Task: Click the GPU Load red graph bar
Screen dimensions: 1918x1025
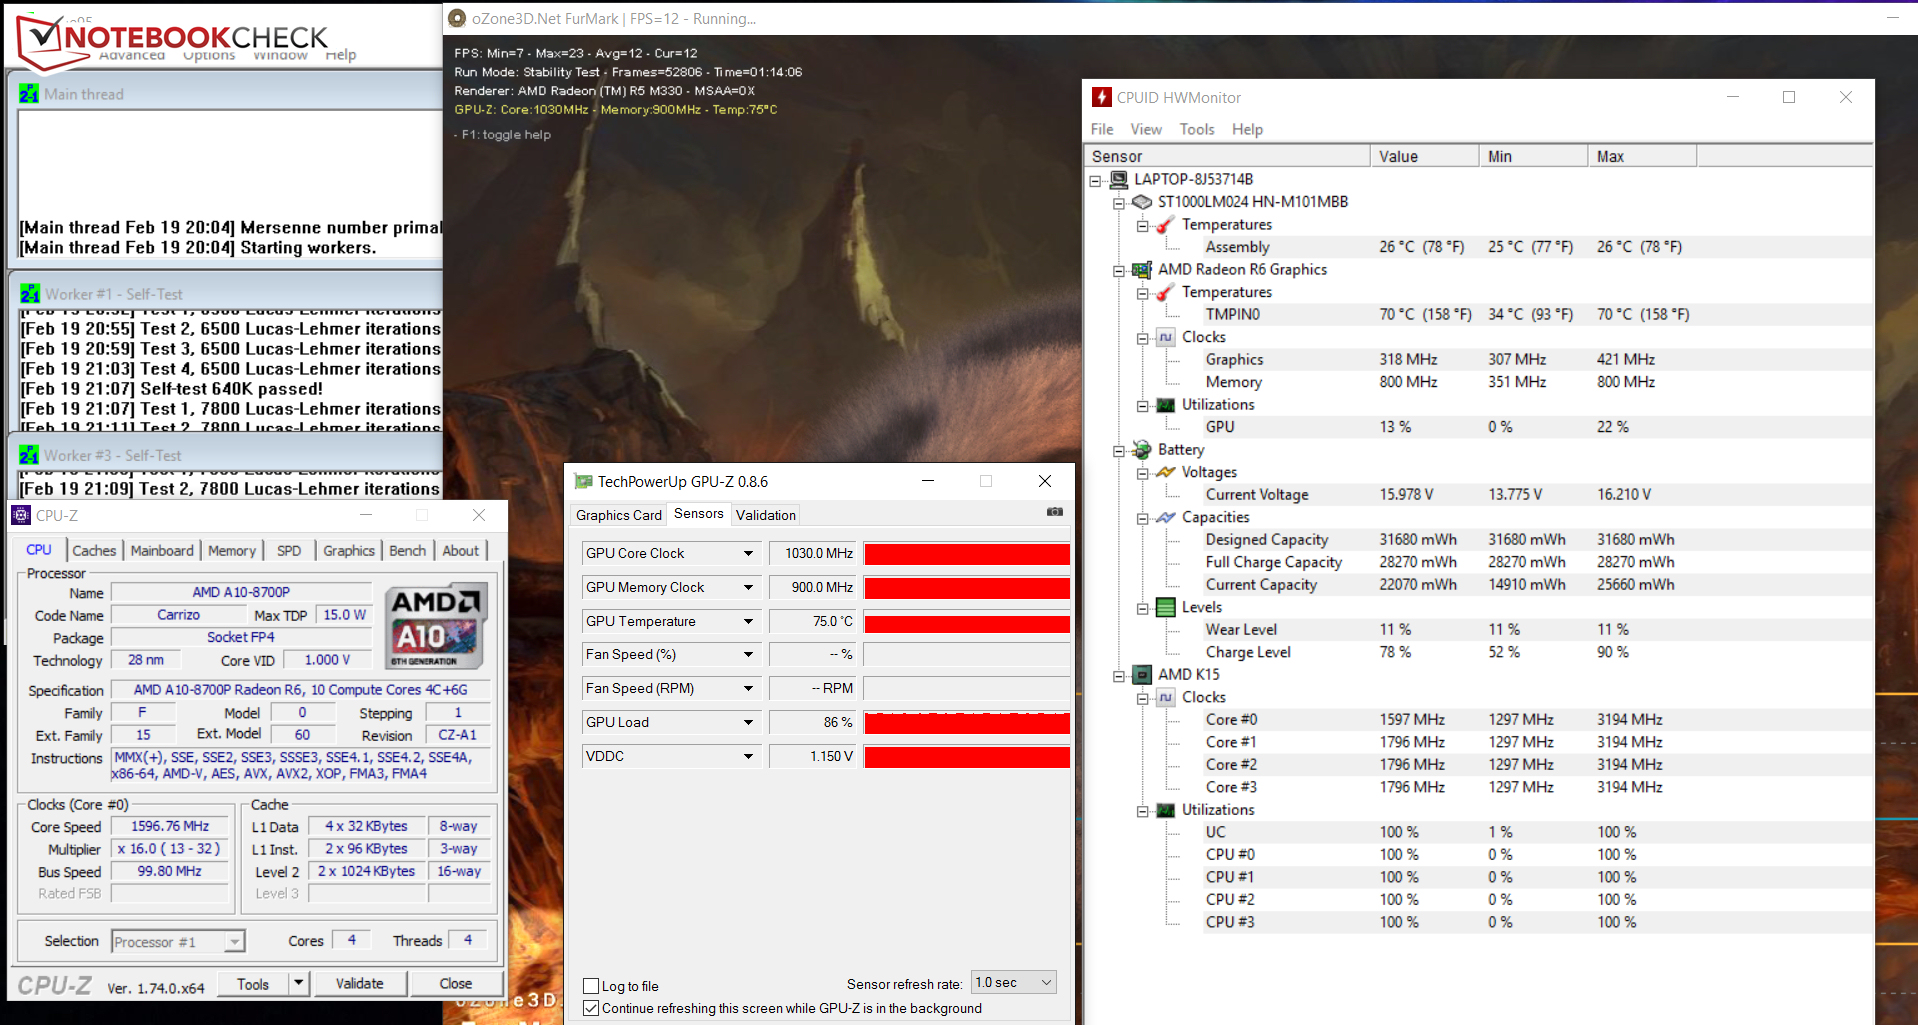Action: (967, 723)
